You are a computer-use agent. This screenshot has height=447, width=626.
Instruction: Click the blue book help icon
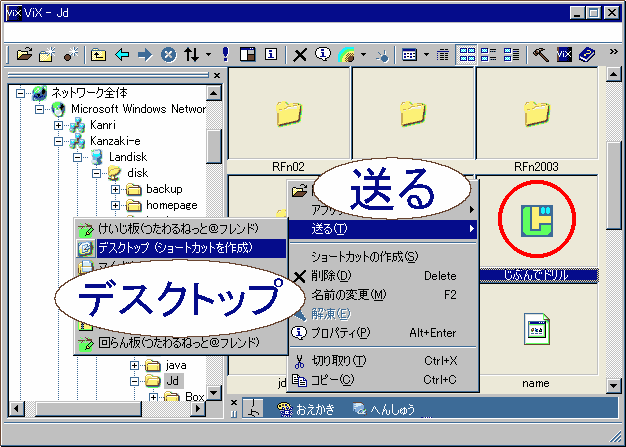587,53
